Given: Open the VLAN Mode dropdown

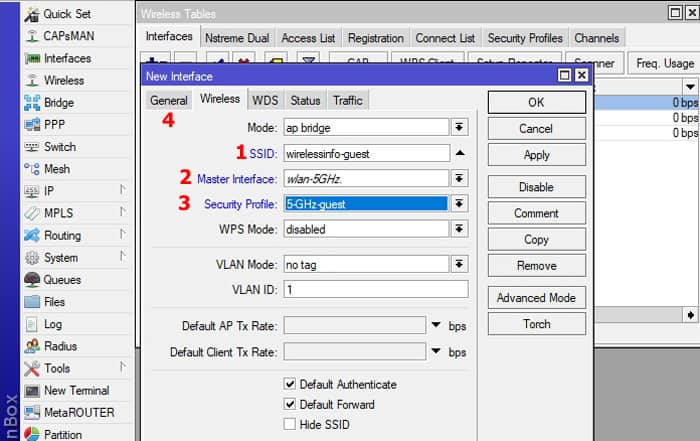Looking at the screenshot, I should [459, 264].
